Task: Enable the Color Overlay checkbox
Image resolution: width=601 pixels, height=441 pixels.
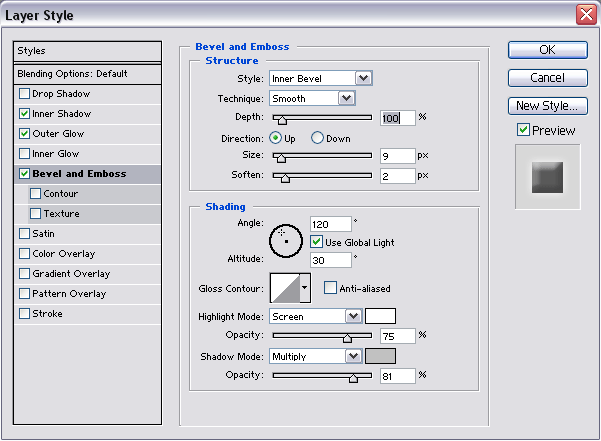Action: click(24, 253)
